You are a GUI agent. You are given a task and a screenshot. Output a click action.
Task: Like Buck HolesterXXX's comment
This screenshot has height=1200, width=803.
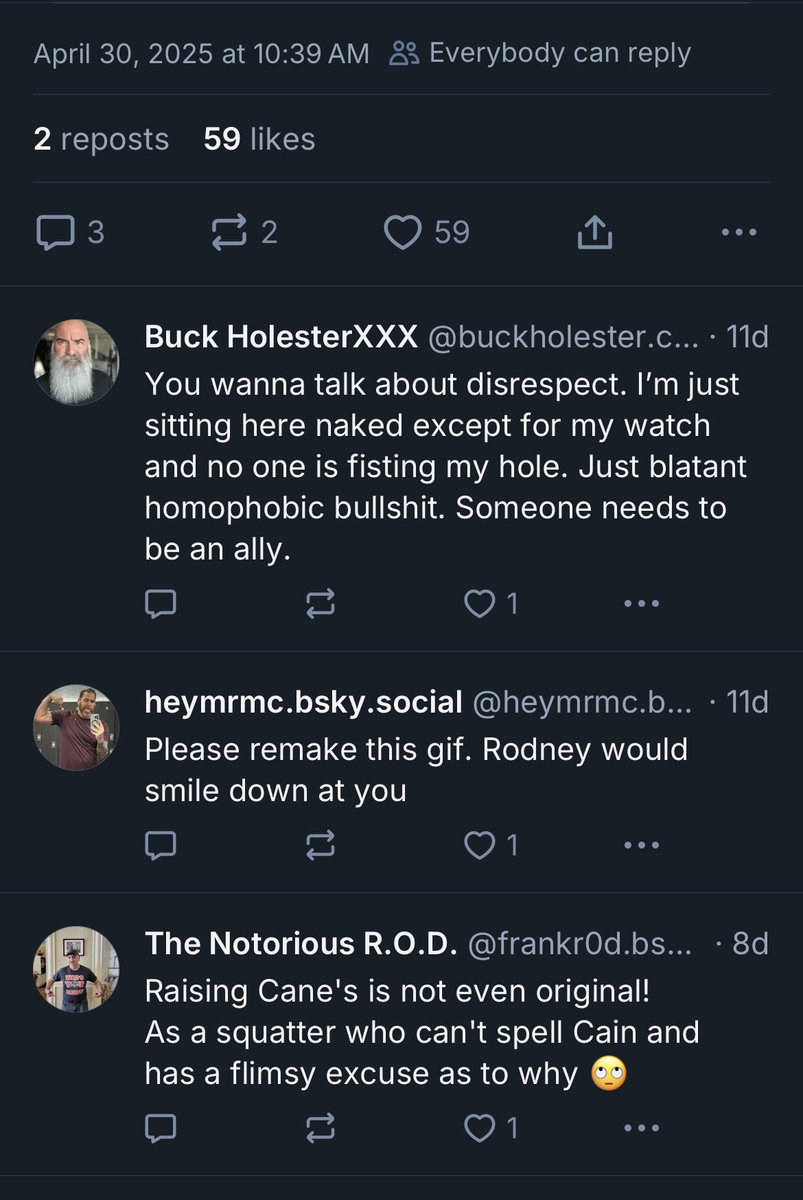coord(481,603)
